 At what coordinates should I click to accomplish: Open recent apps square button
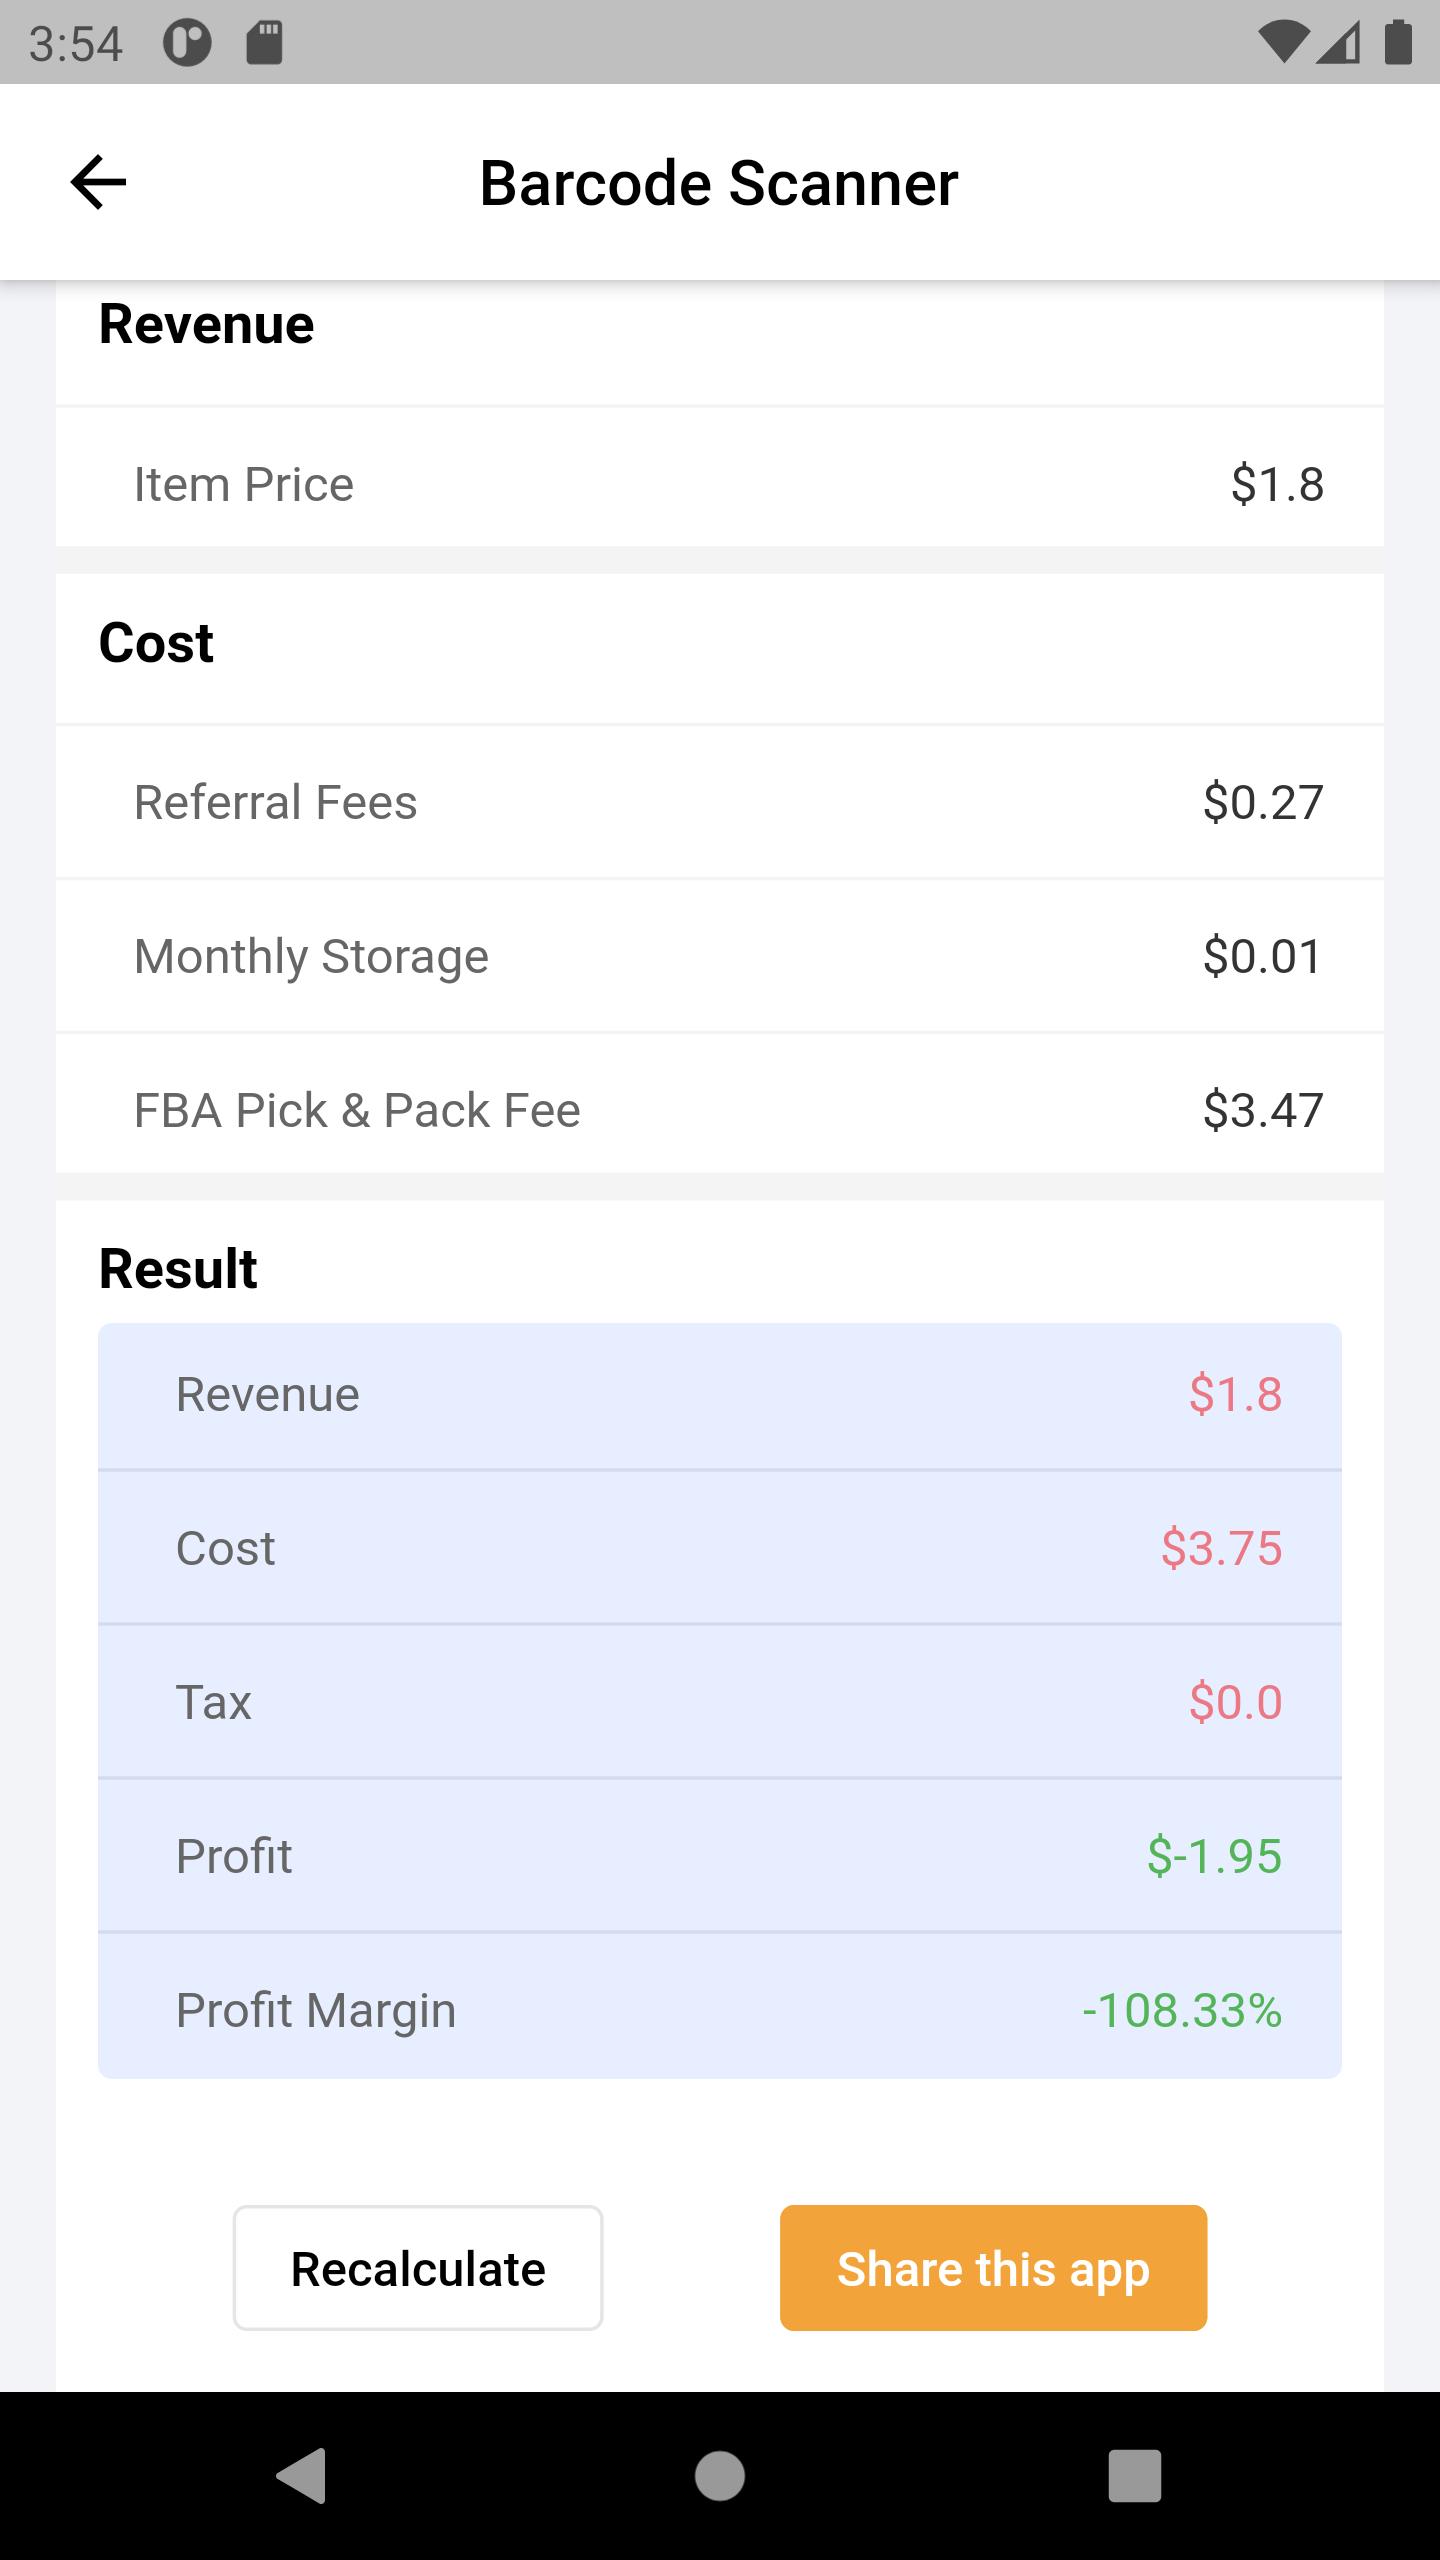click(x=1135, y=2476)
